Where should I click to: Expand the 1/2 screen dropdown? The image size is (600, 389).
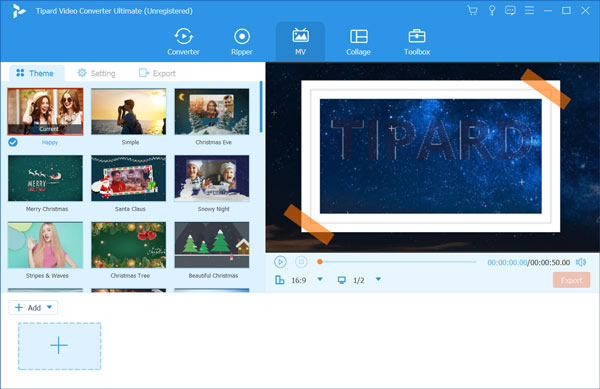point(378,280)
